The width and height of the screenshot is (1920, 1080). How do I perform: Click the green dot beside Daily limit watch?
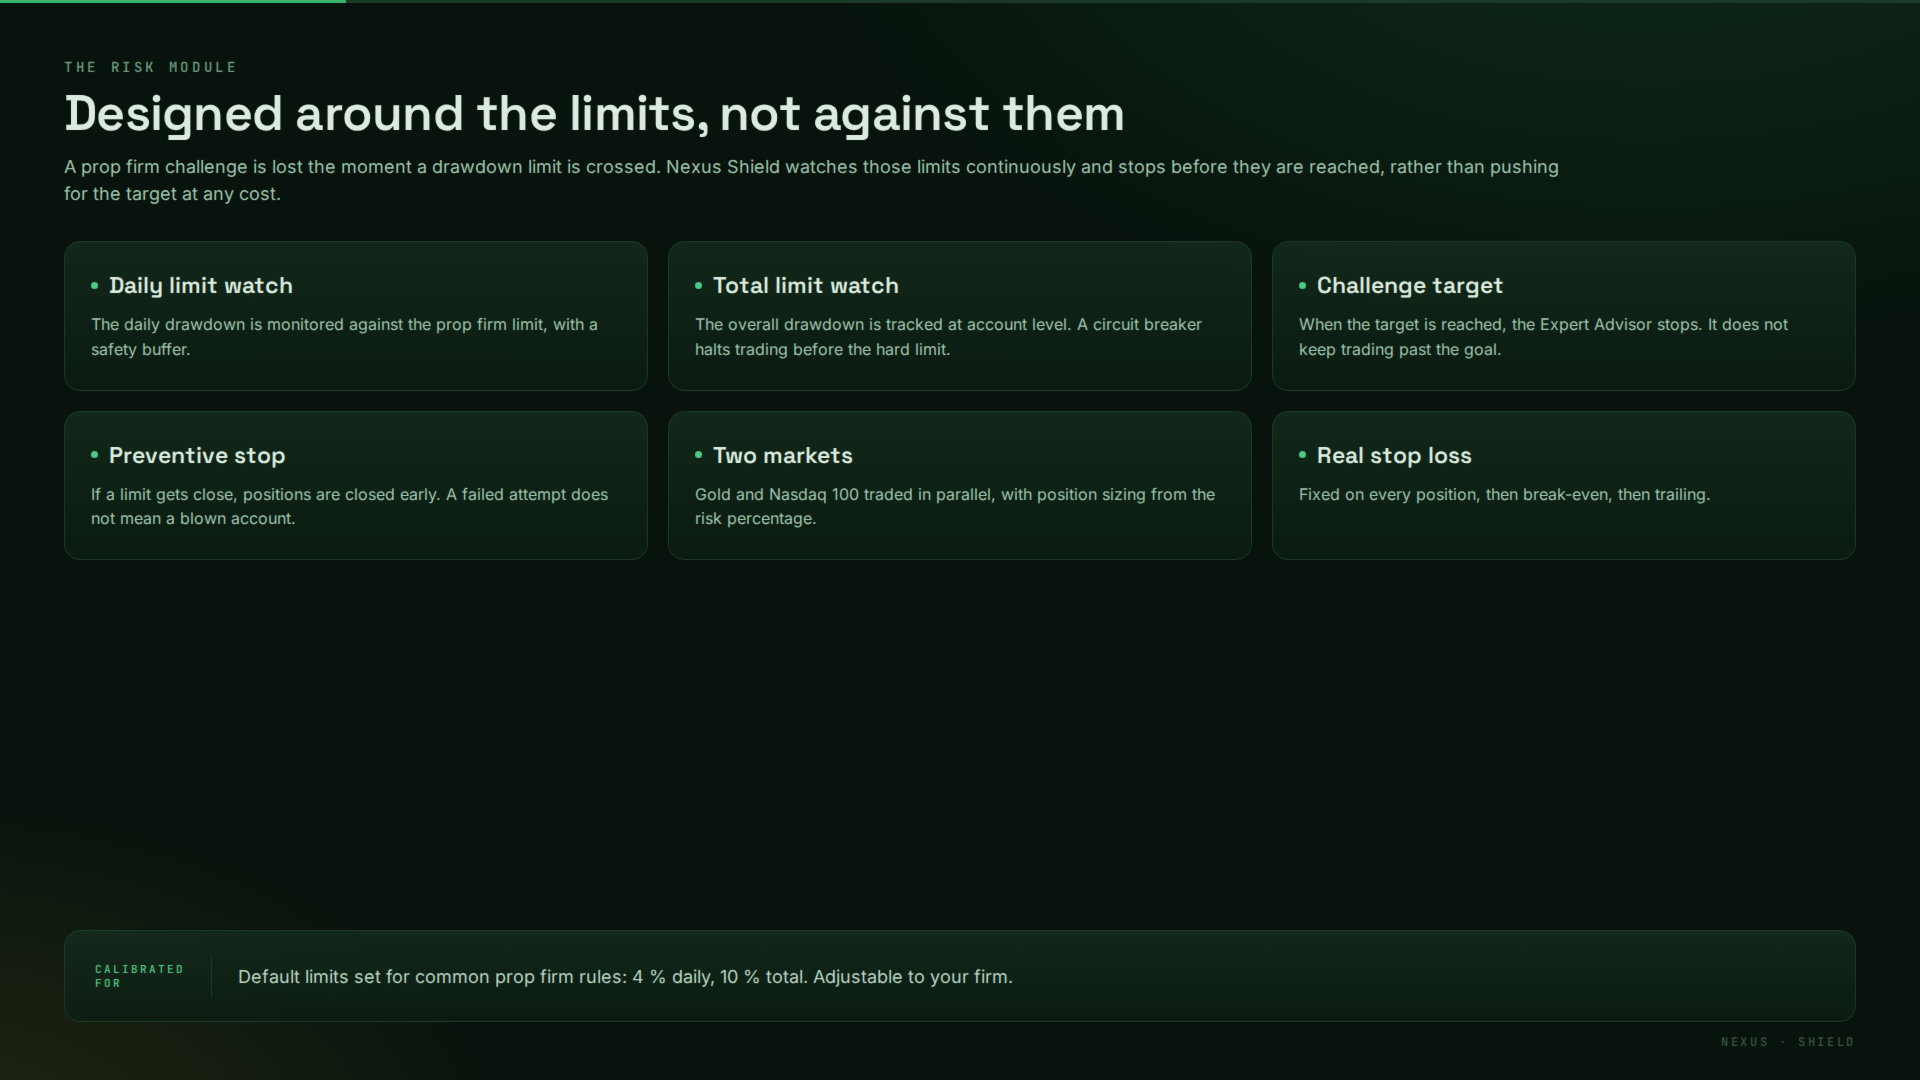click(x=95, y=286)
